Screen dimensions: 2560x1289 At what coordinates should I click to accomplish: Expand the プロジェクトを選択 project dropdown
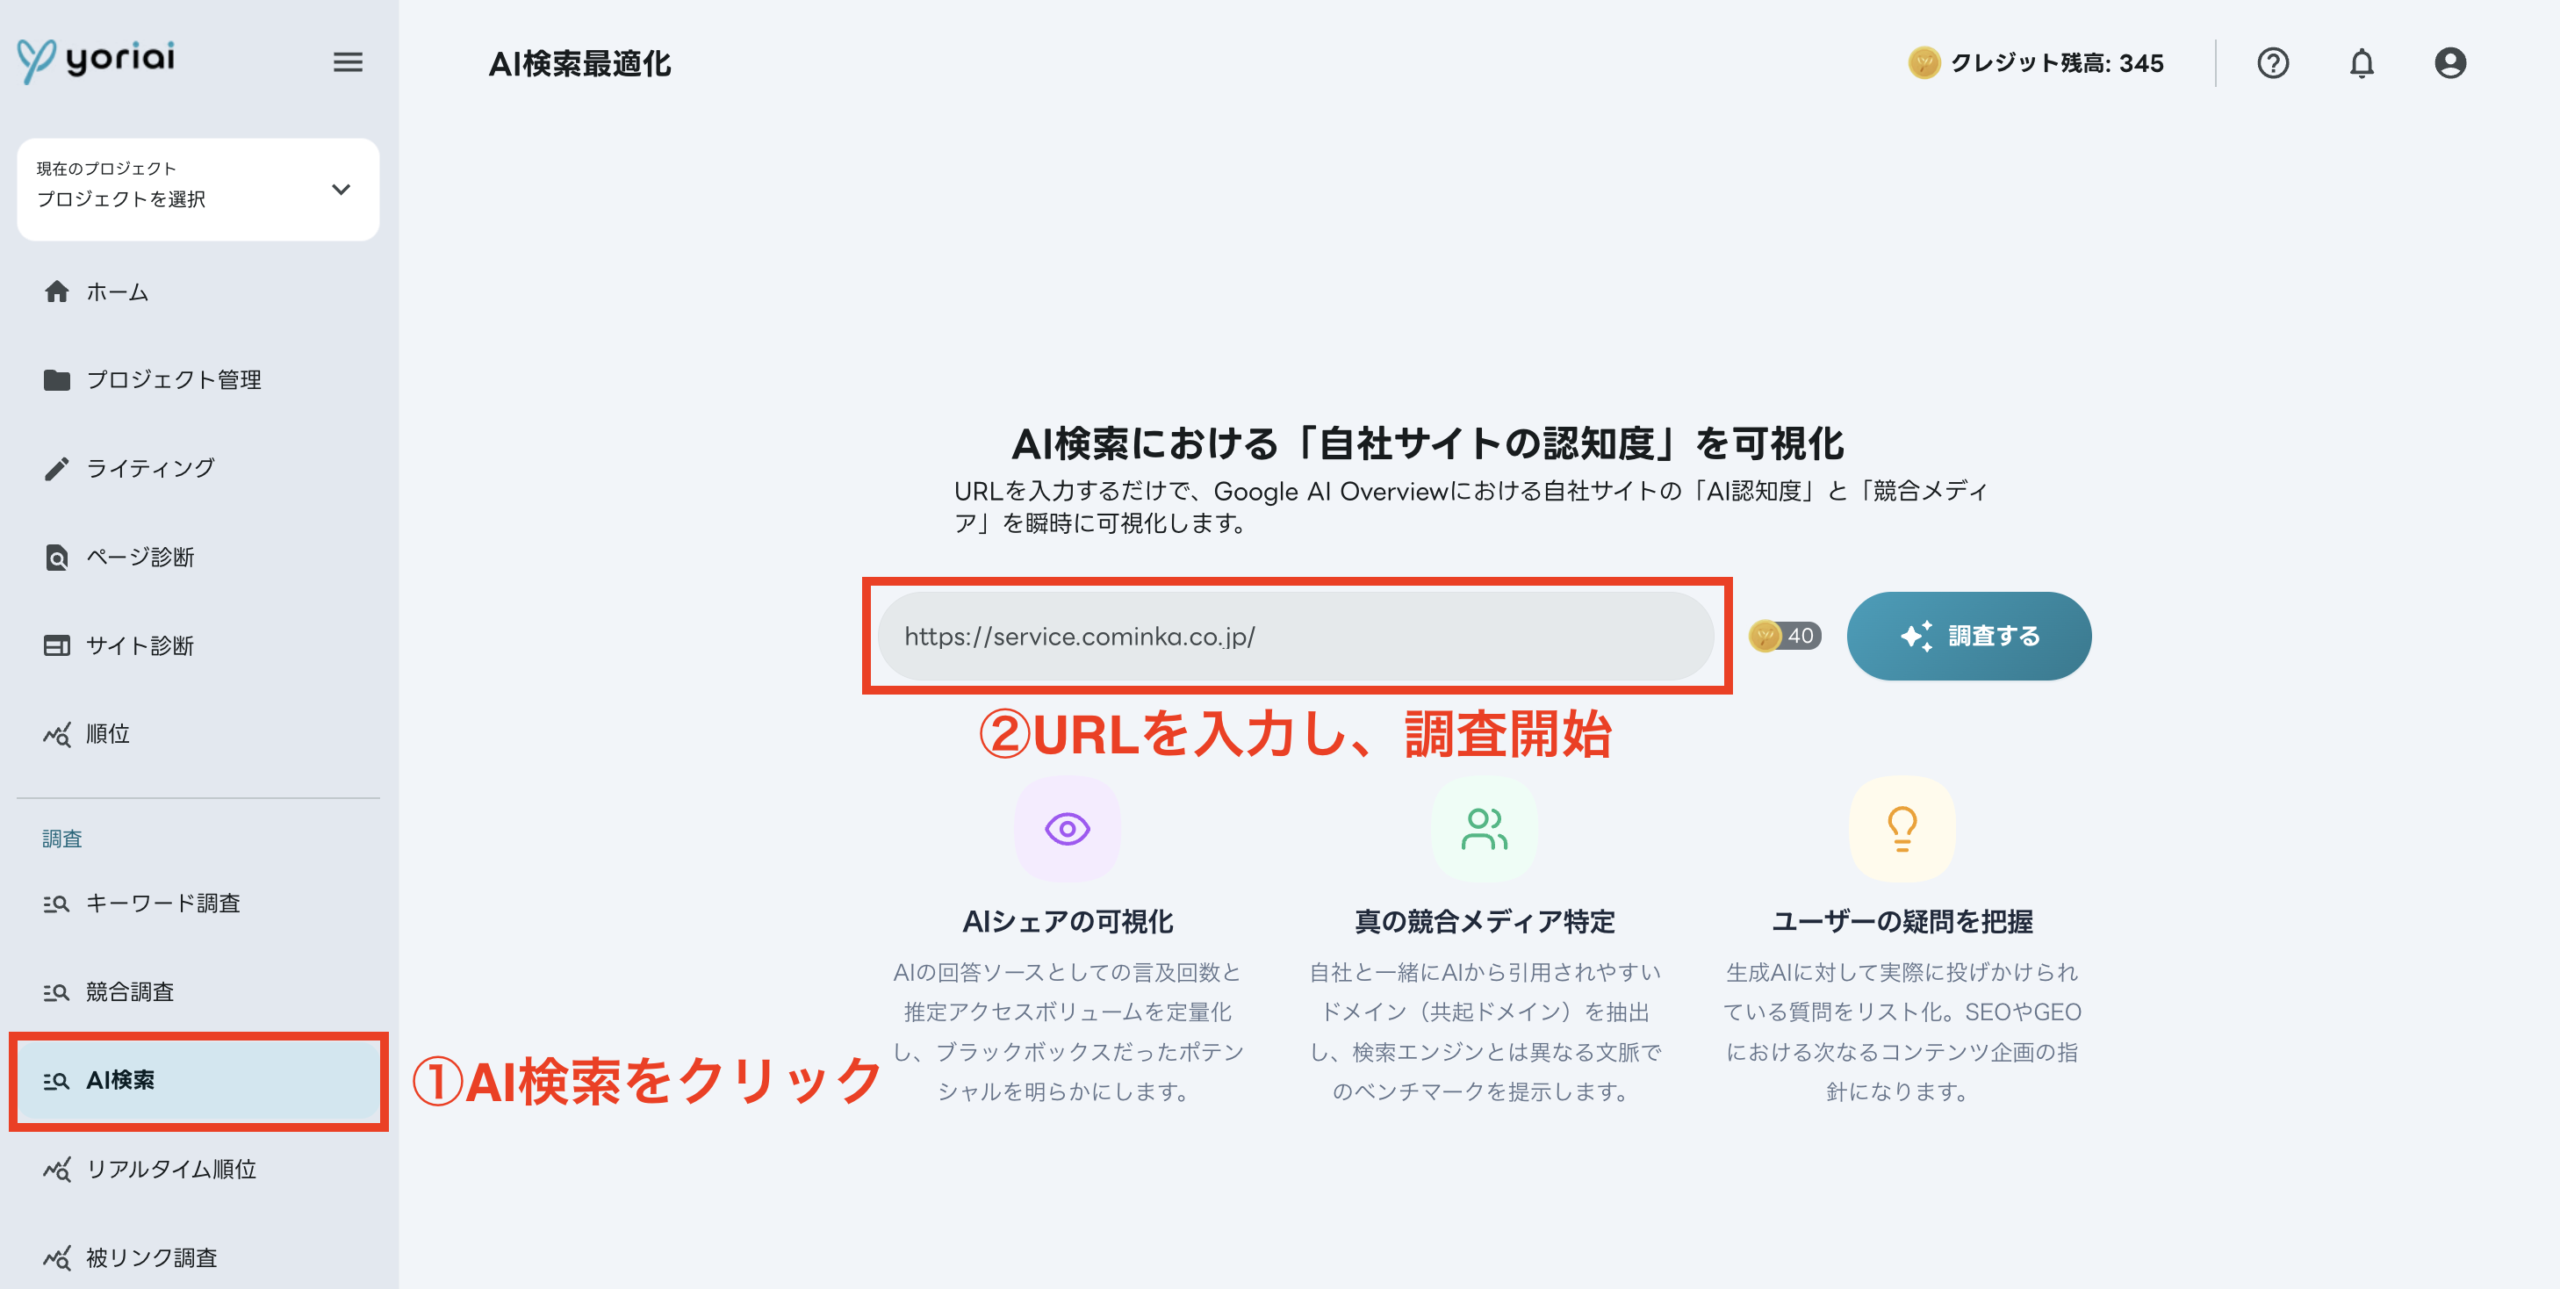point(198,189)
